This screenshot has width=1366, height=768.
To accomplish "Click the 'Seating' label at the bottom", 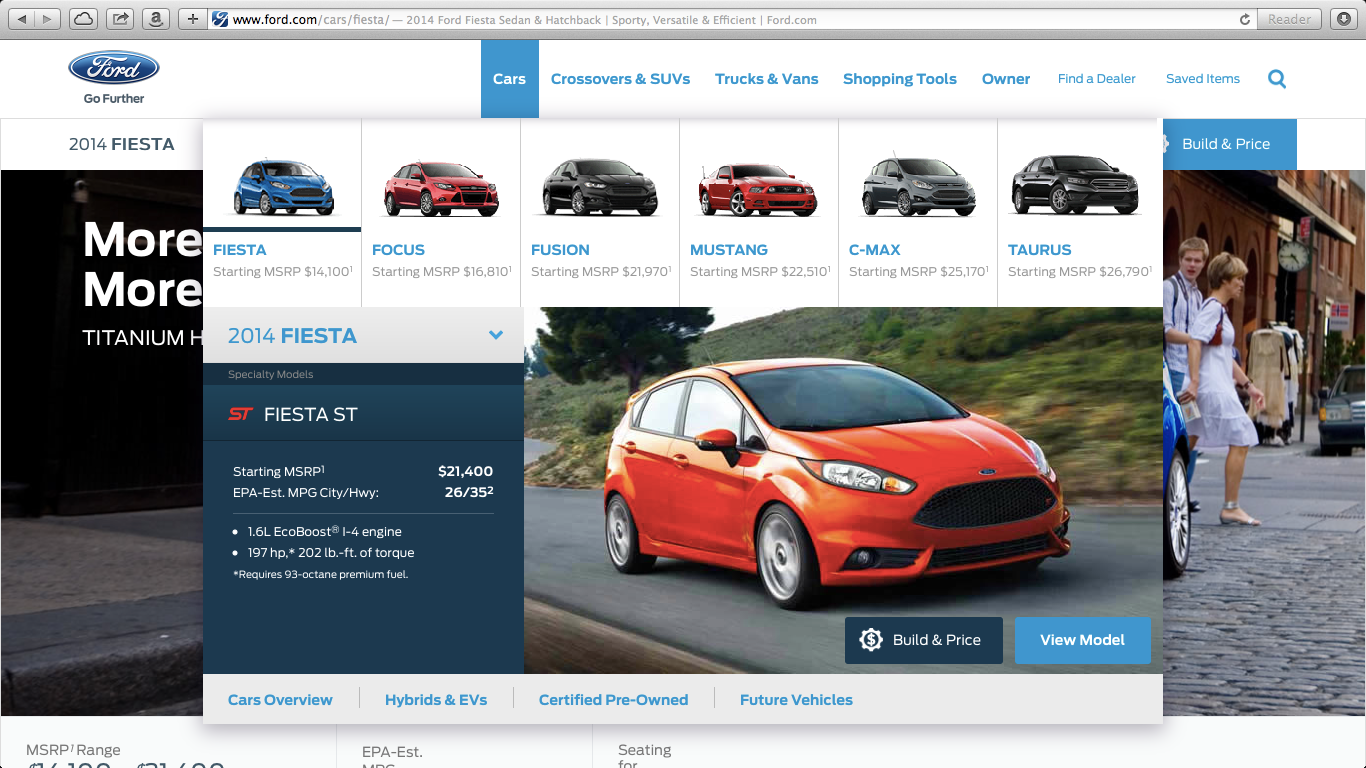I will (645, 750).
